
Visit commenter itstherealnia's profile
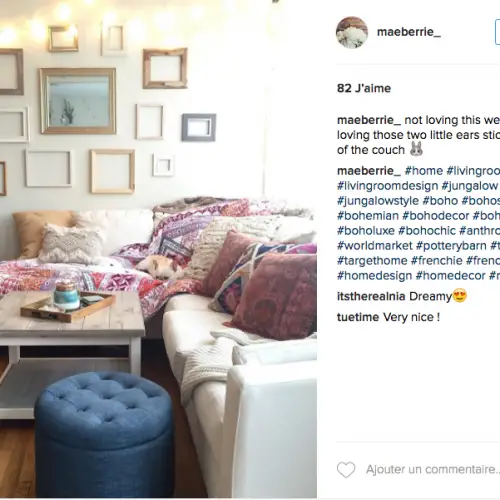(x=371, y=296)
